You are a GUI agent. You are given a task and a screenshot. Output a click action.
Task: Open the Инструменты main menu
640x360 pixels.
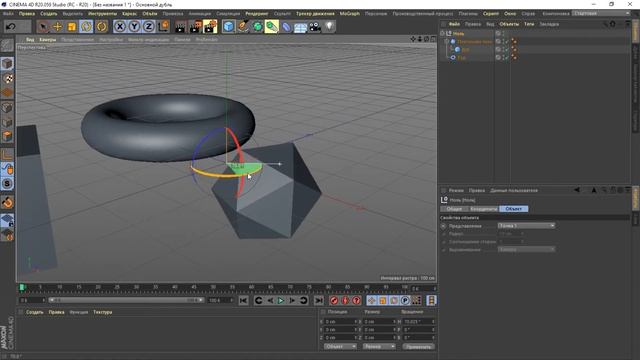(x=102, y=13)
